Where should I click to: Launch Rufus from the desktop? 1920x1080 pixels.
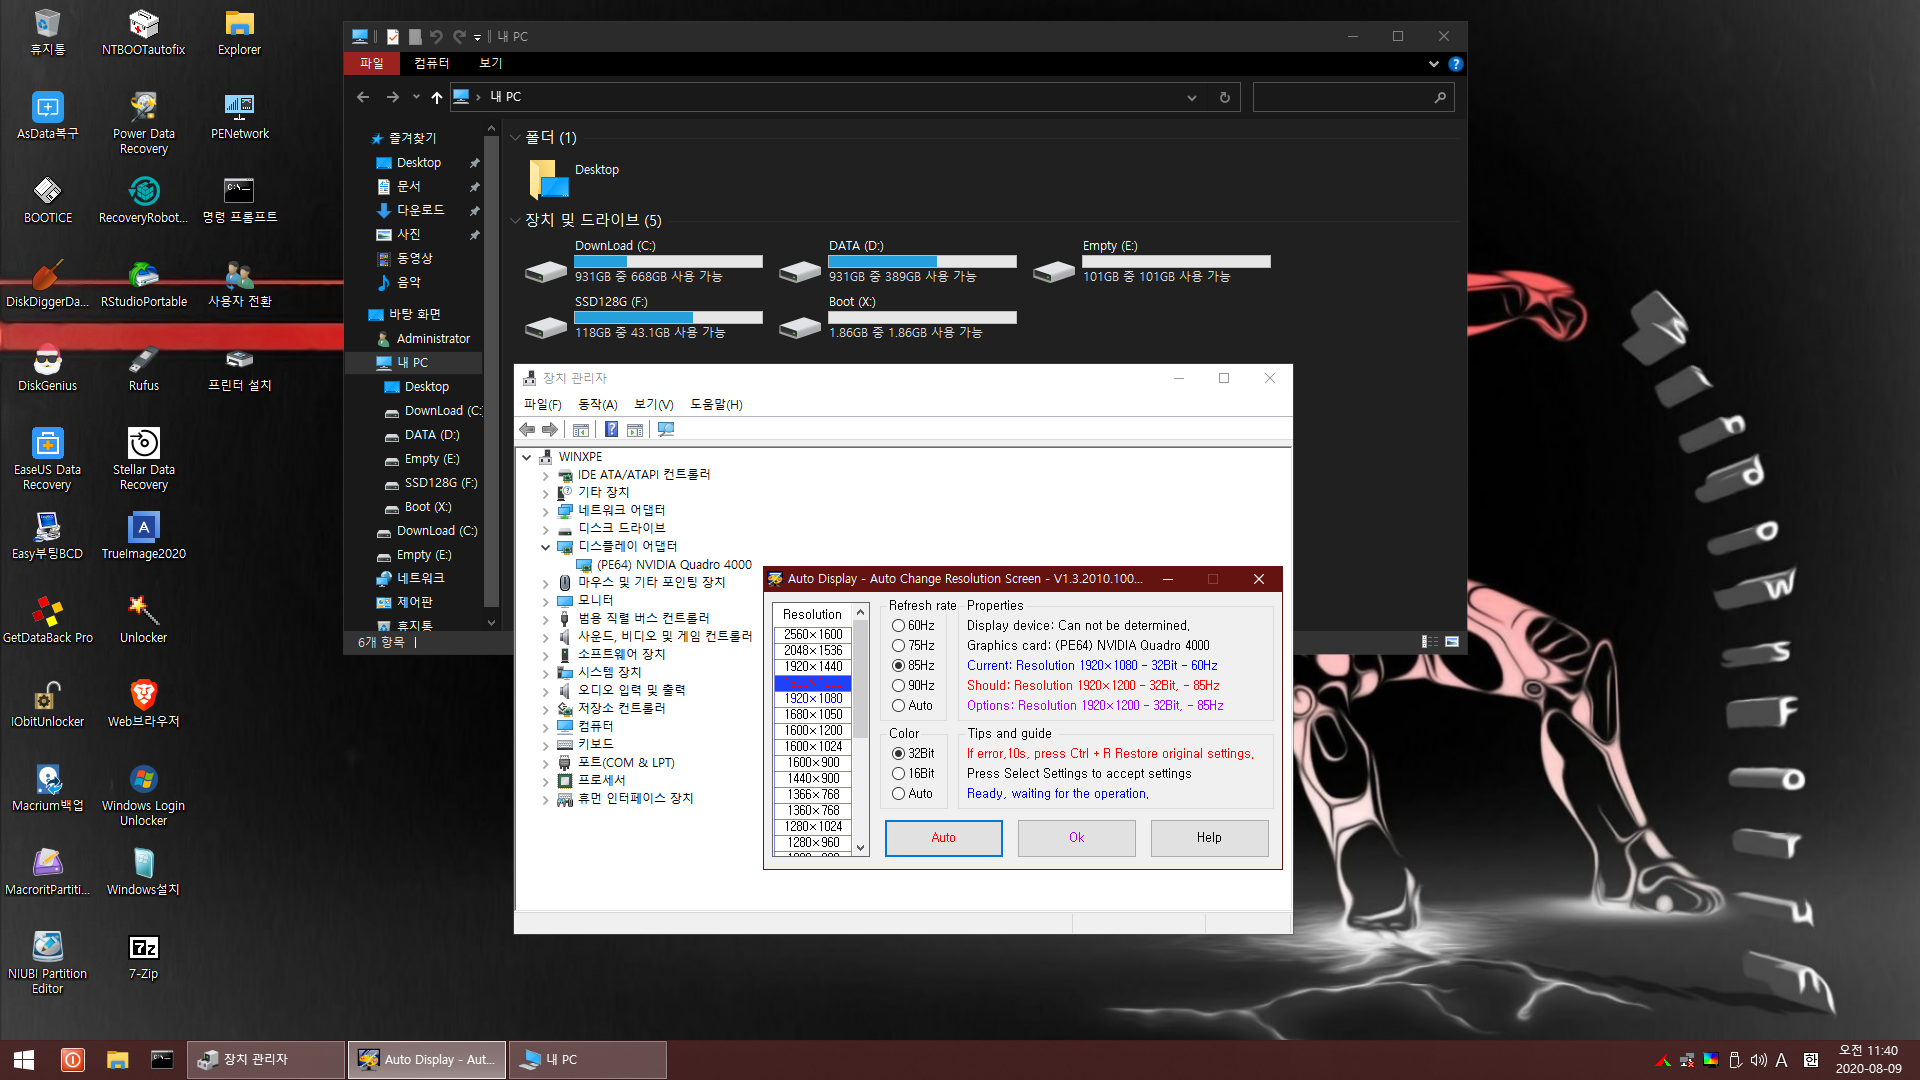coord(143,368)
